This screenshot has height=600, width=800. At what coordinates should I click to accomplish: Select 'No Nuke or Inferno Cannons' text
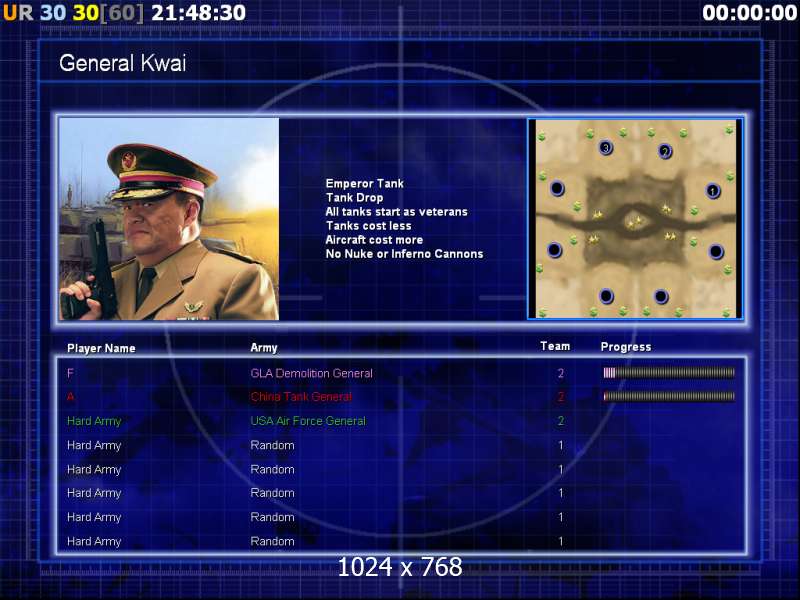click(x=404, y=254)
